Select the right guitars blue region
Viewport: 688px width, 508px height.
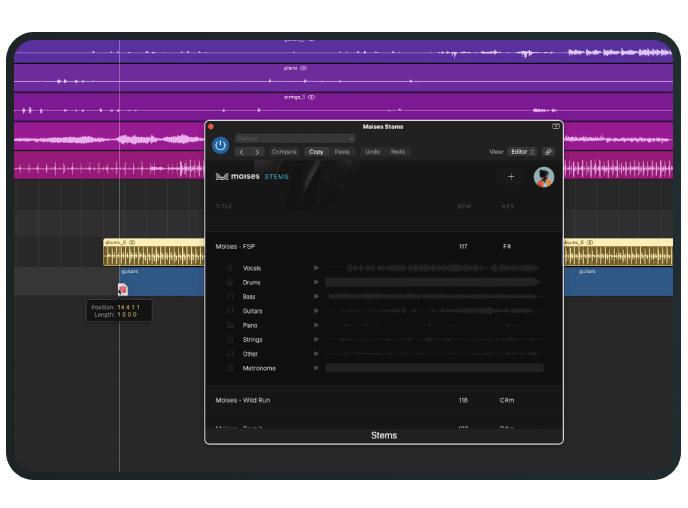click(x=618, y=282)
